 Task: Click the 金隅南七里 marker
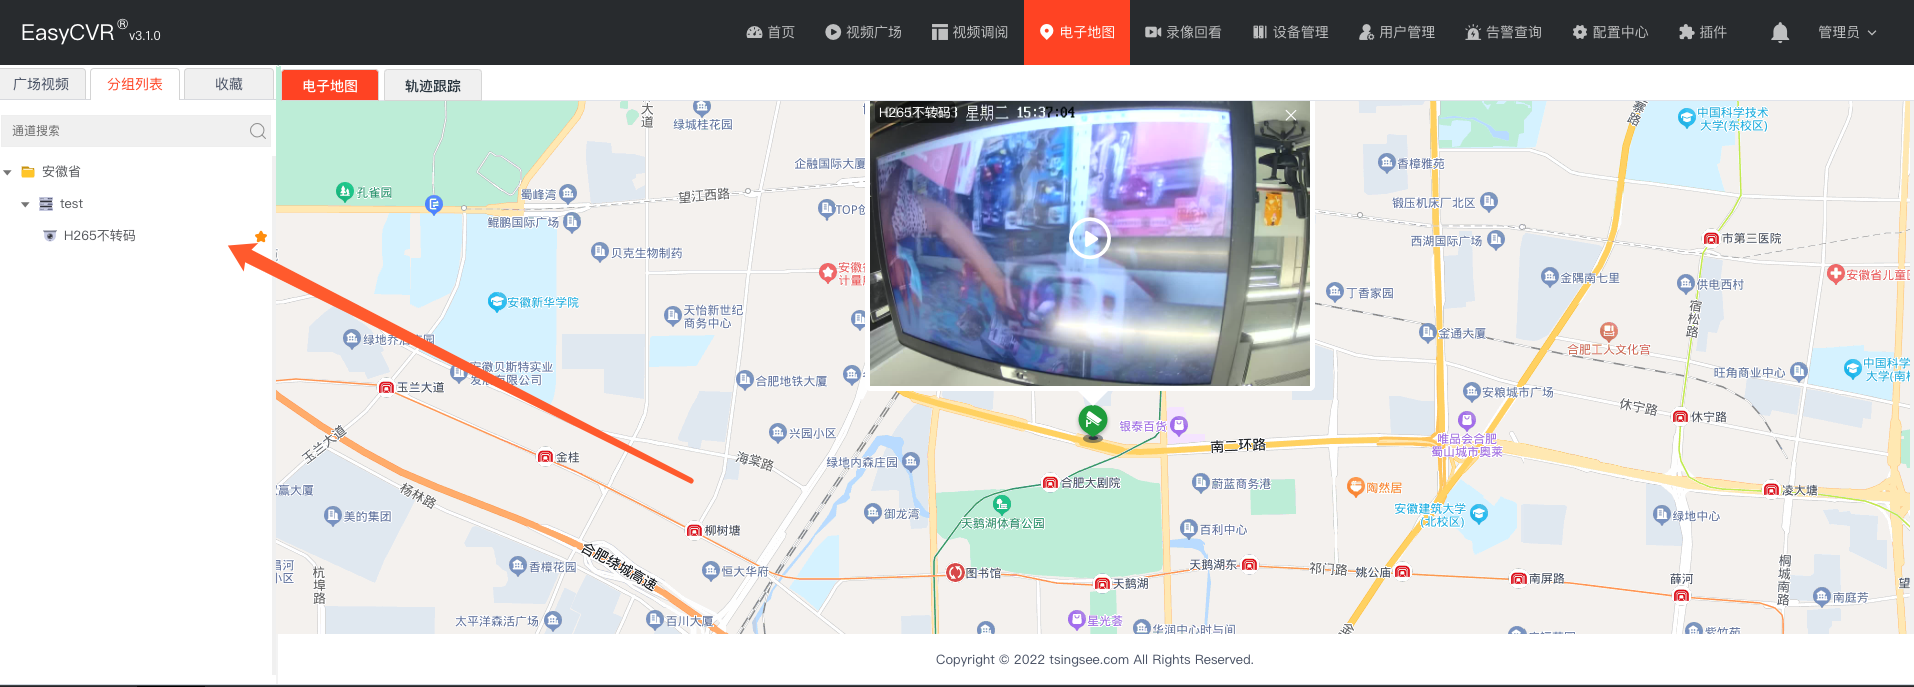point(1550,277)
